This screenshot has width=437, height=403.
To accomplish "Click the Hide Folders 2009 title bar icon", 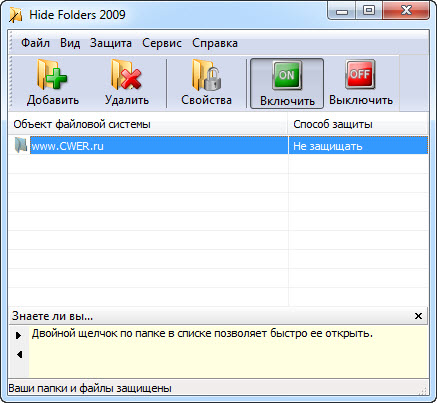I will [x=16, y=15].
